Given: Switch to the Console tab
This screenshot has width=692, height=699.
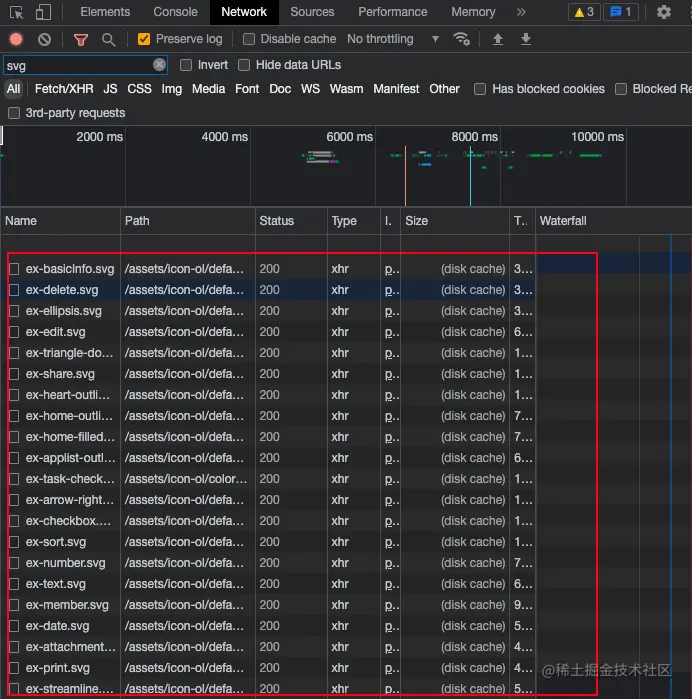Looking at the screenshot, I should pos(175,12).
